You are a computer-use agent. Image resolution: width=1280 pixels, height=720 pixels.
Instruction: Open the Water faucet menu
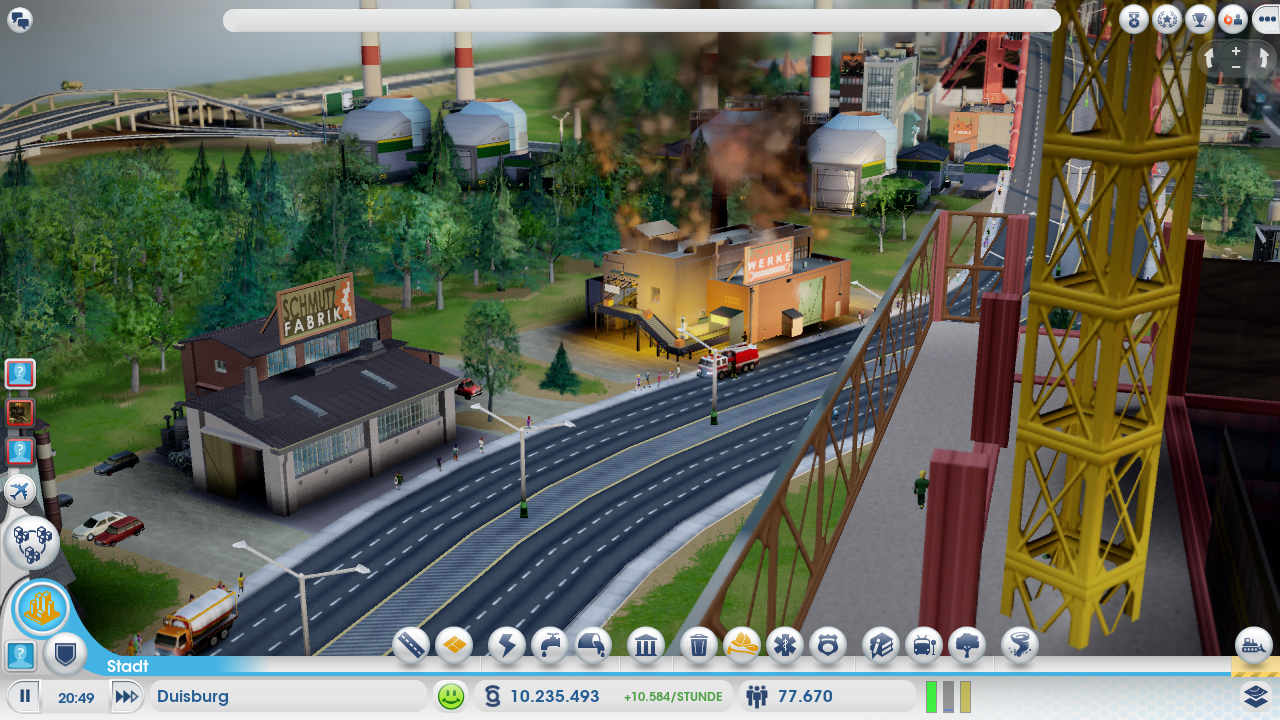coord(550,645)
